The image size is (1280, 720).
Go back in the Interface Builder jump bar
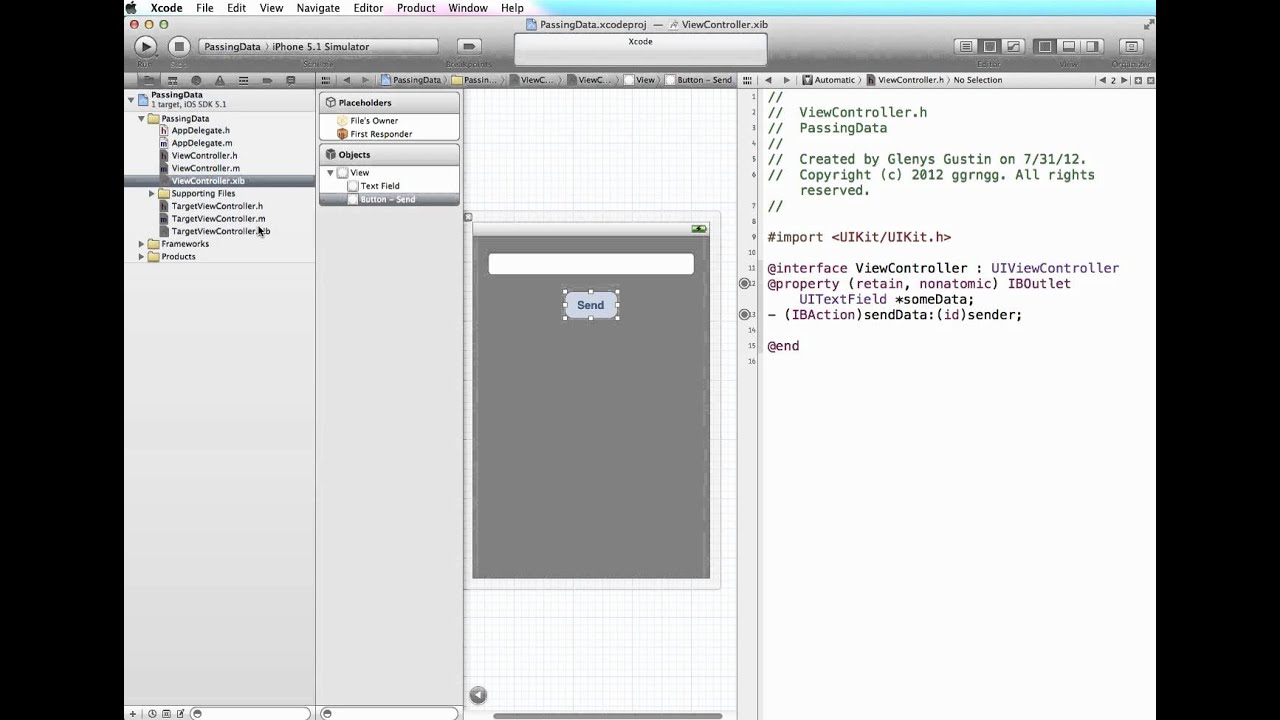[x=347, y=80]
